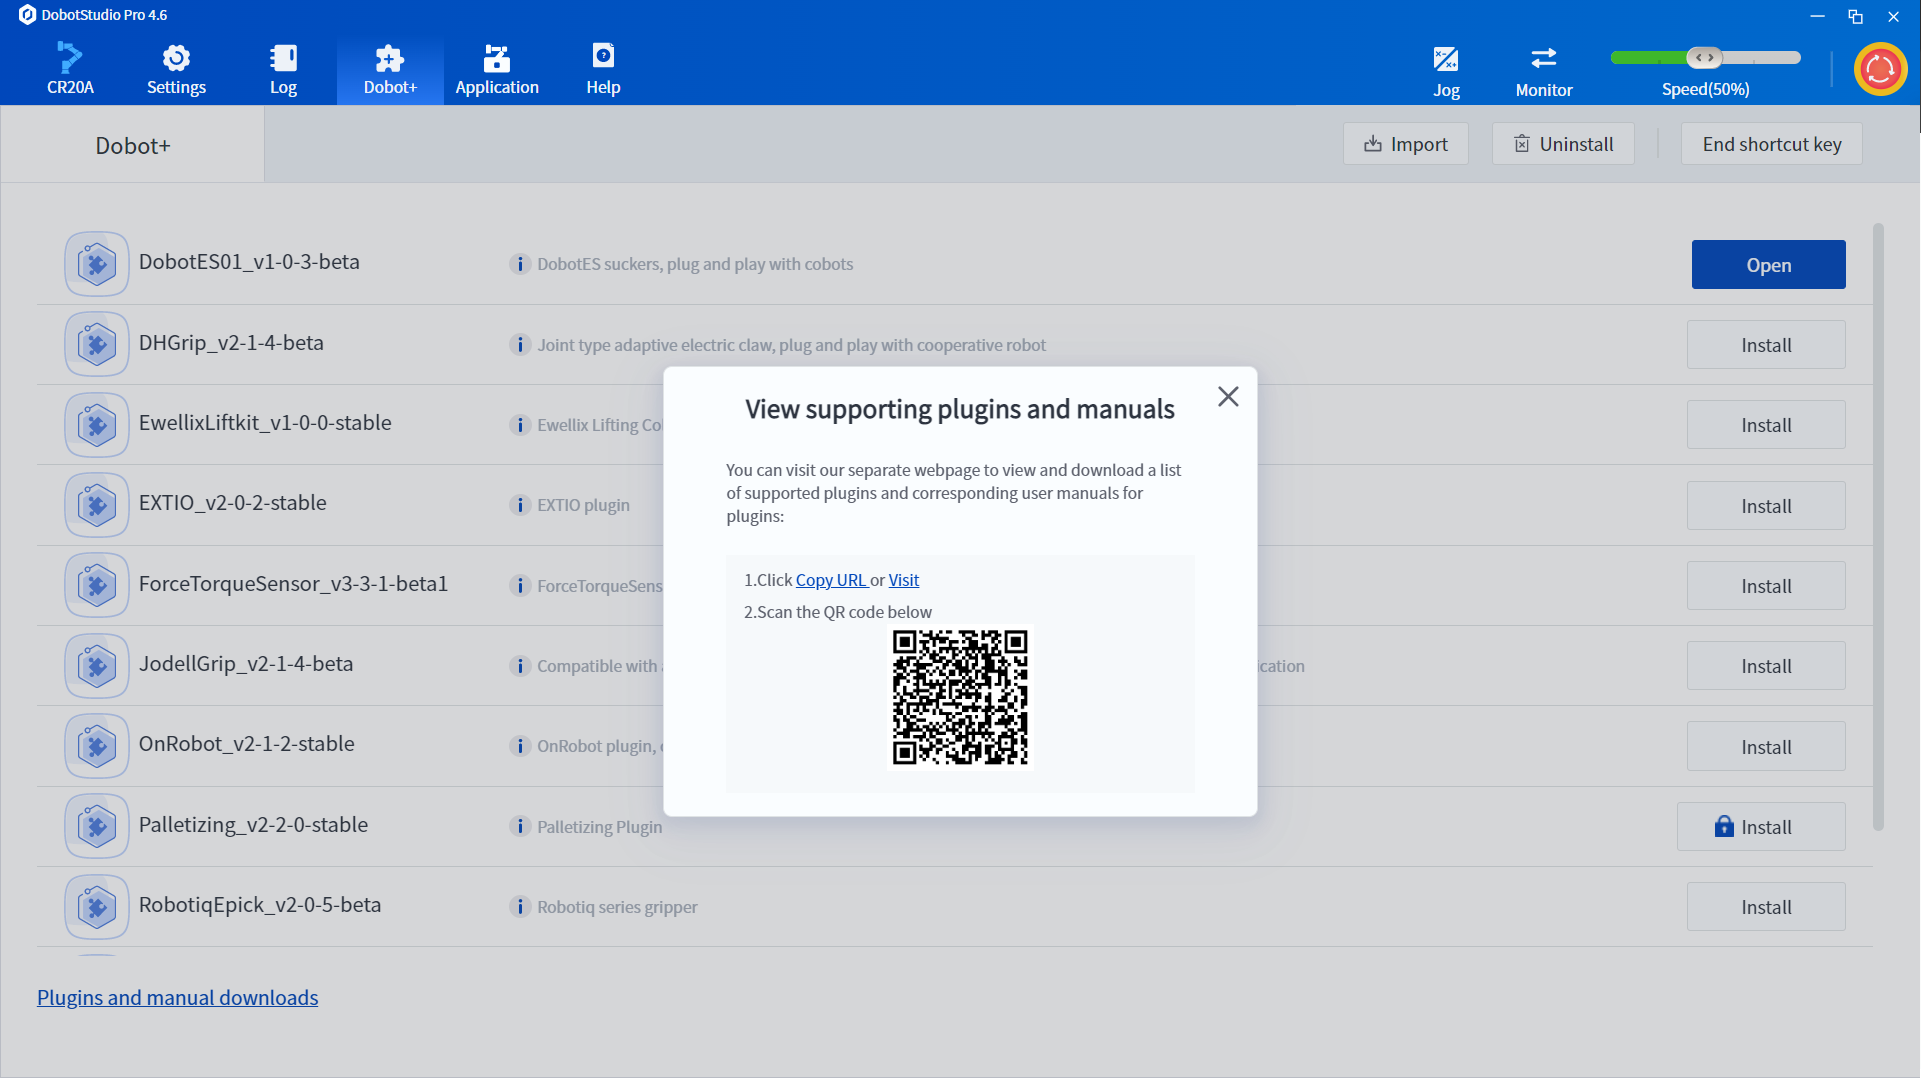The width and height of the screenshot is (1921, 1078).
Task: Open the DobotES01 plugin
Action: (x=1768, y=265)
